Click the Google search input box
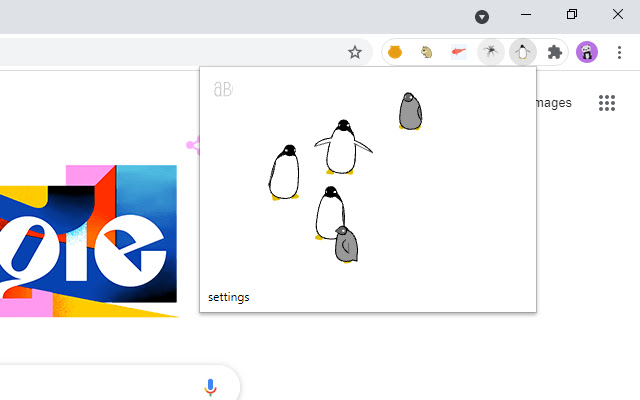 (x=100, y=387)
